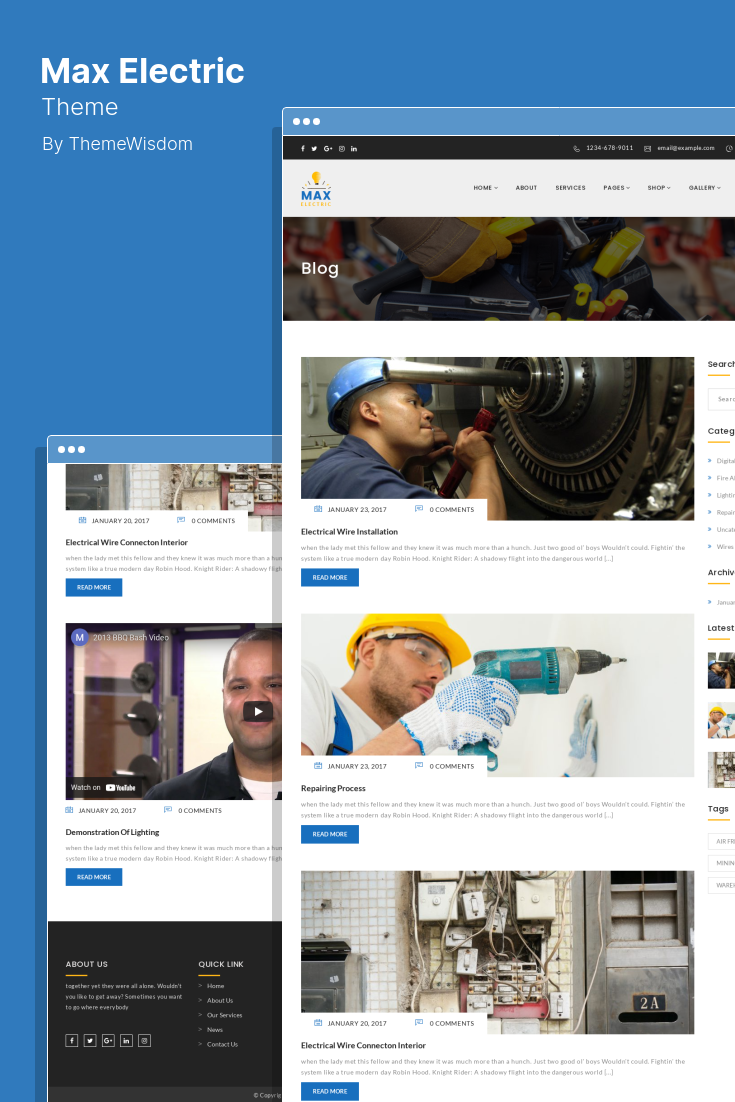Click calendar icon on Demonstration Of Lighting post
Image resolution: width=735 pixels, height=1102 pixels.
point(70,810)
